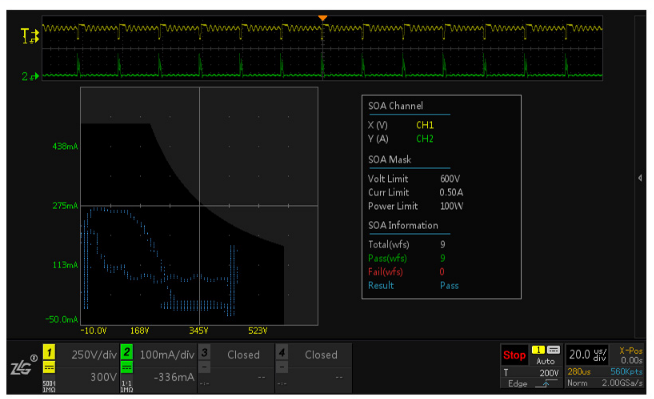Click 560Kpts memory depth value
This screenshot has width=654, height=399.
point(626,371)
